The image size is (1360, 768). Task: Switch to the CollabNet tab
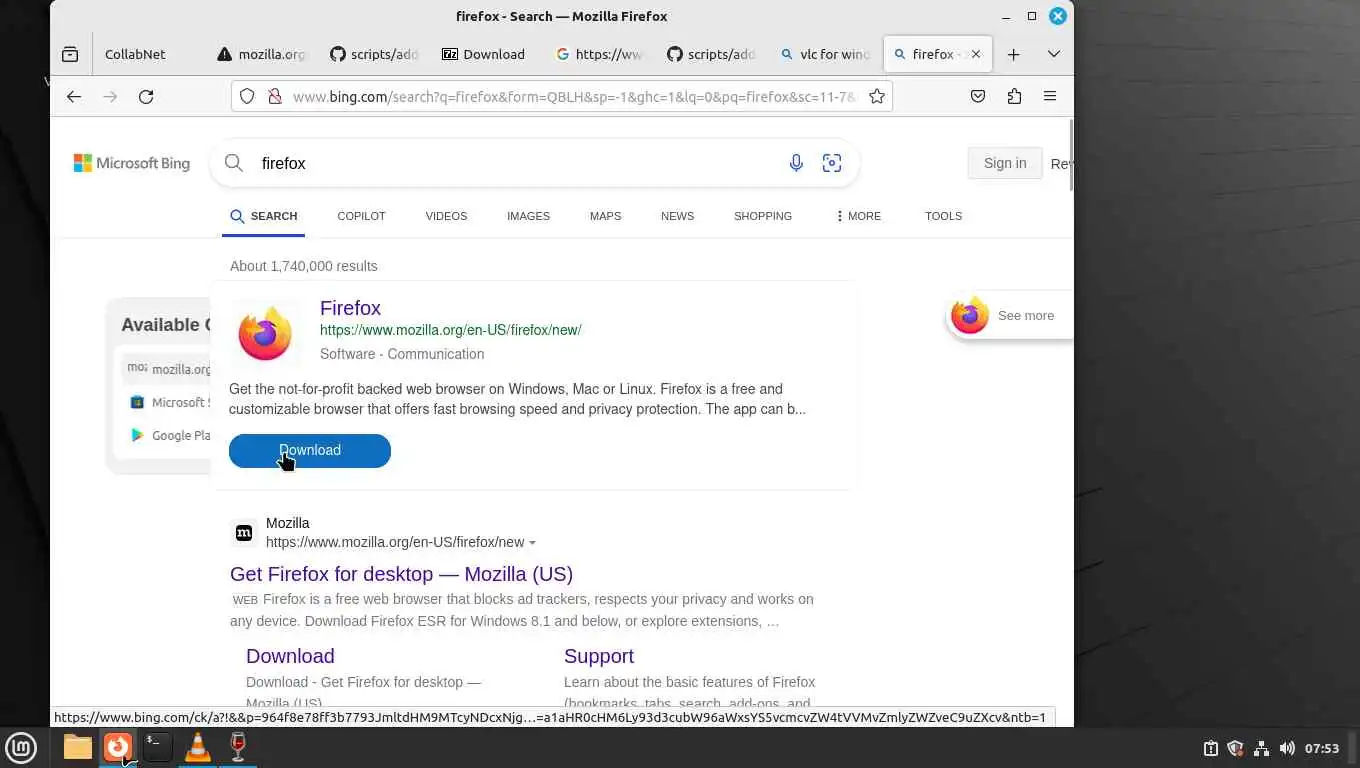(135, 54)
